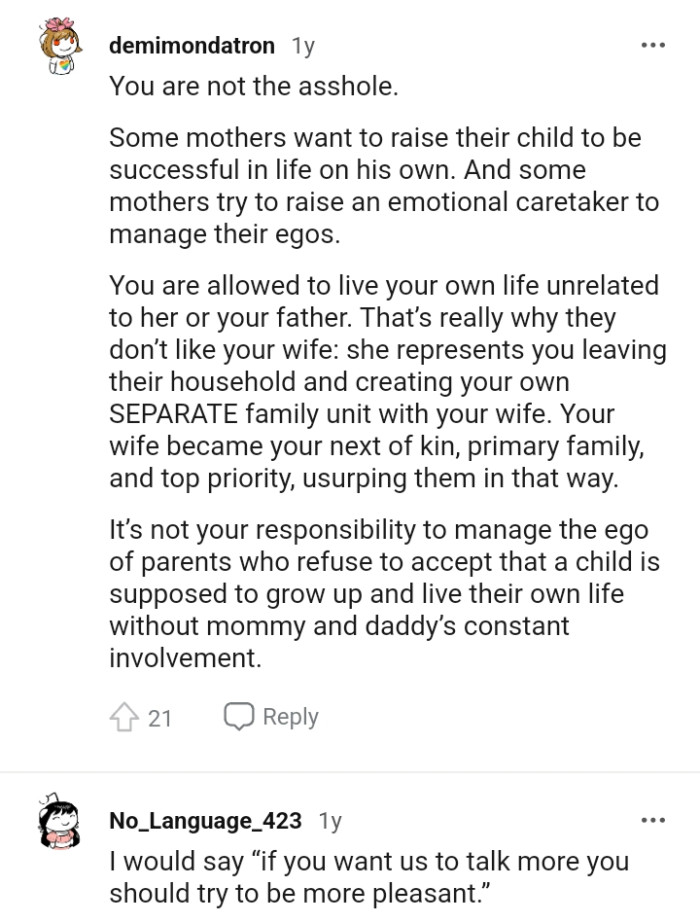This screenshot has width=700, height=922.
Task: Tap the comment bubble icon beside Reply
Action: (x=241, y=716)
